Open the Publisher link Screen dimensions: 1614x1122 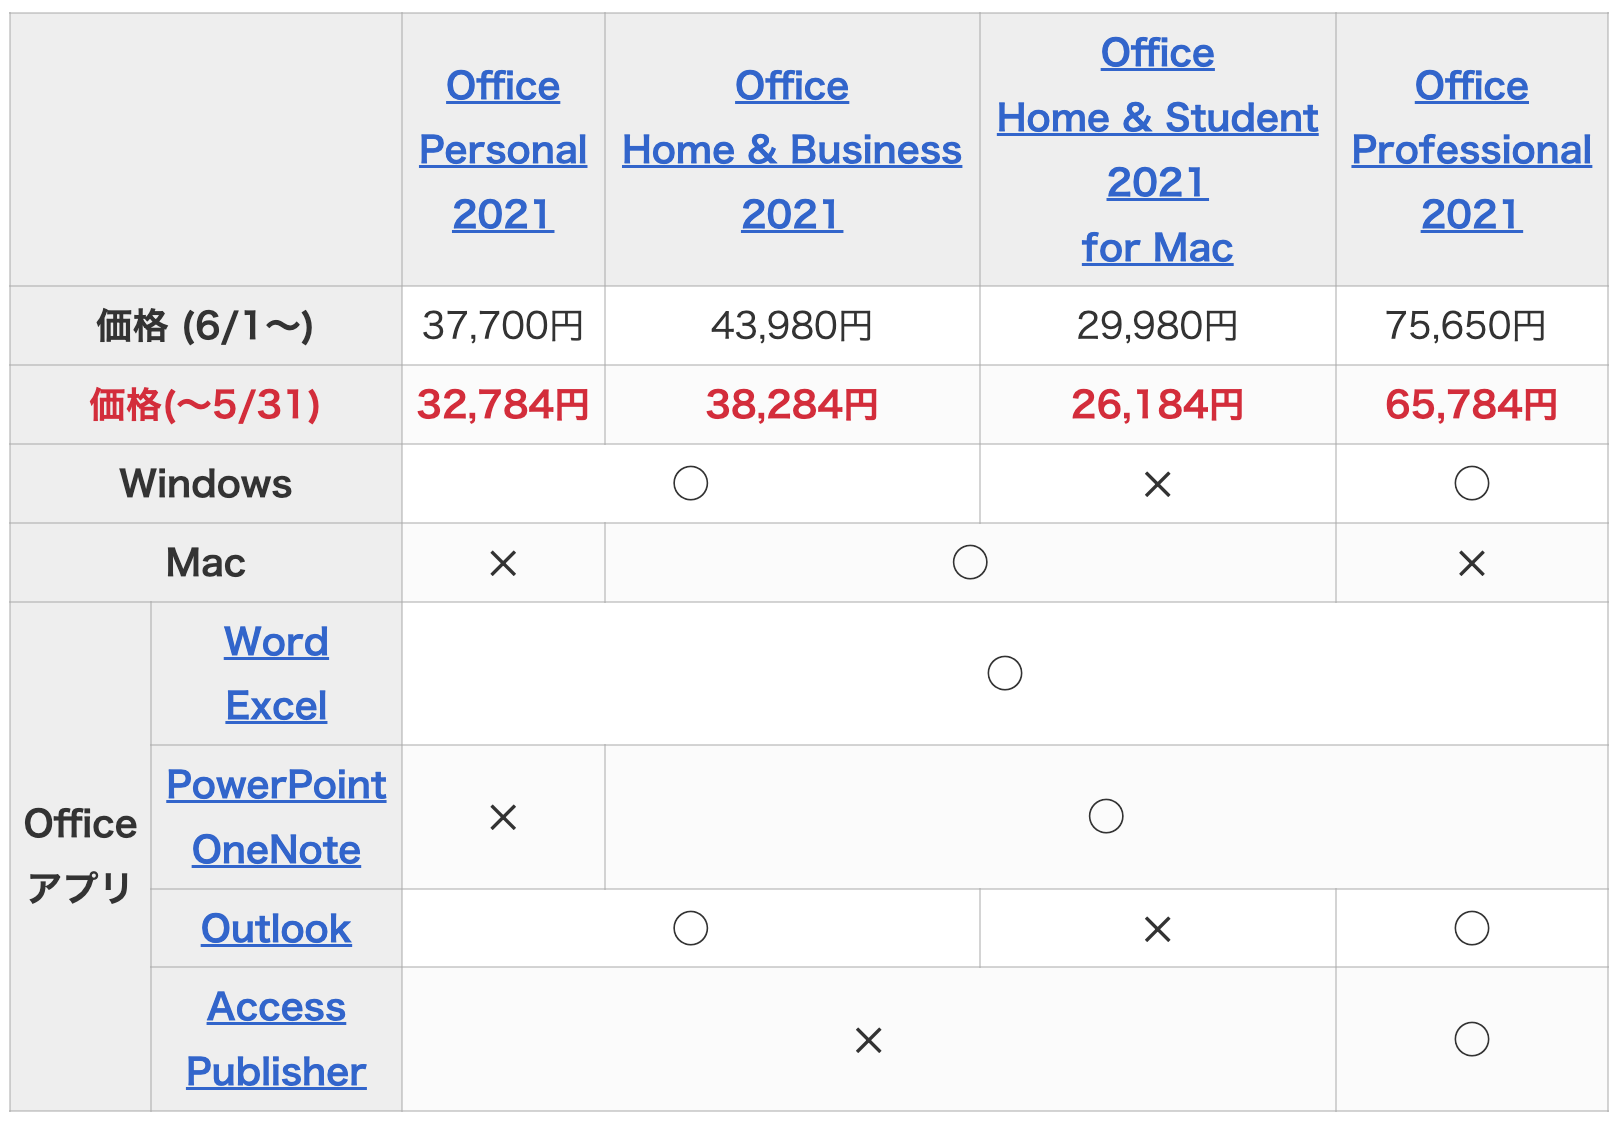coord(276,1072)
